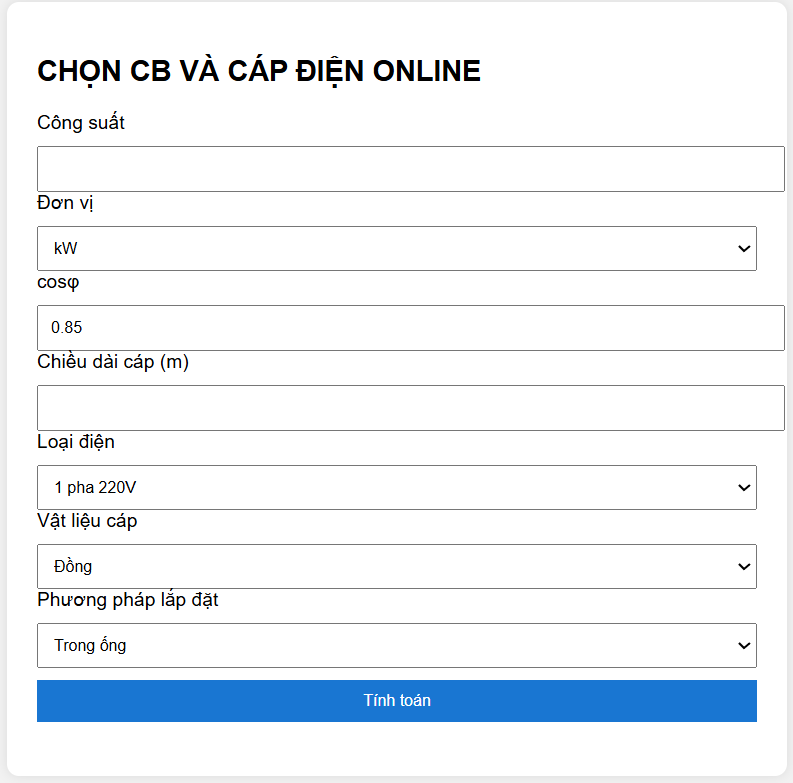The image size is (793, 783).
Task: Click the chevron arrow beside Trong ống
Action: (x=743, y=645)
